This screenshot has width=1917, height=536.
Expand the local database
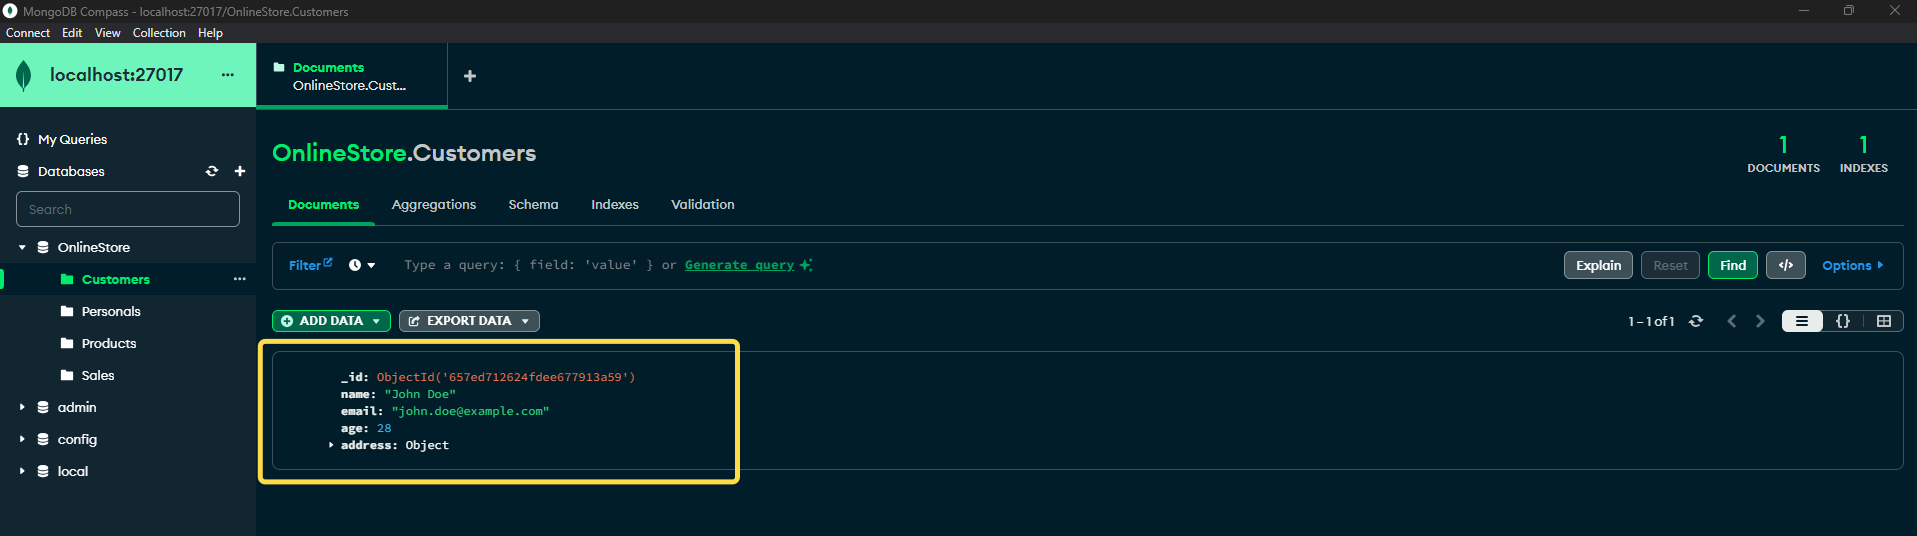22,471
